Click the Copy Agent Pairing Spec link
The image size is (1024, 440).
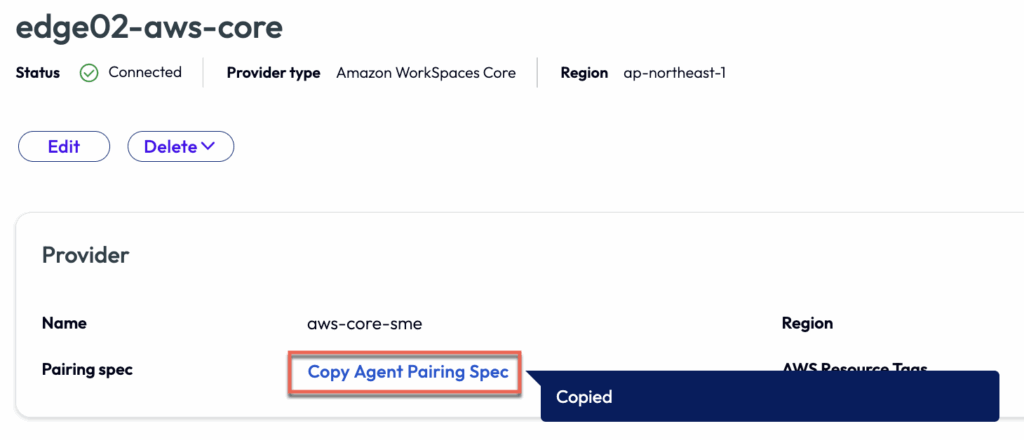pos(408,373)
